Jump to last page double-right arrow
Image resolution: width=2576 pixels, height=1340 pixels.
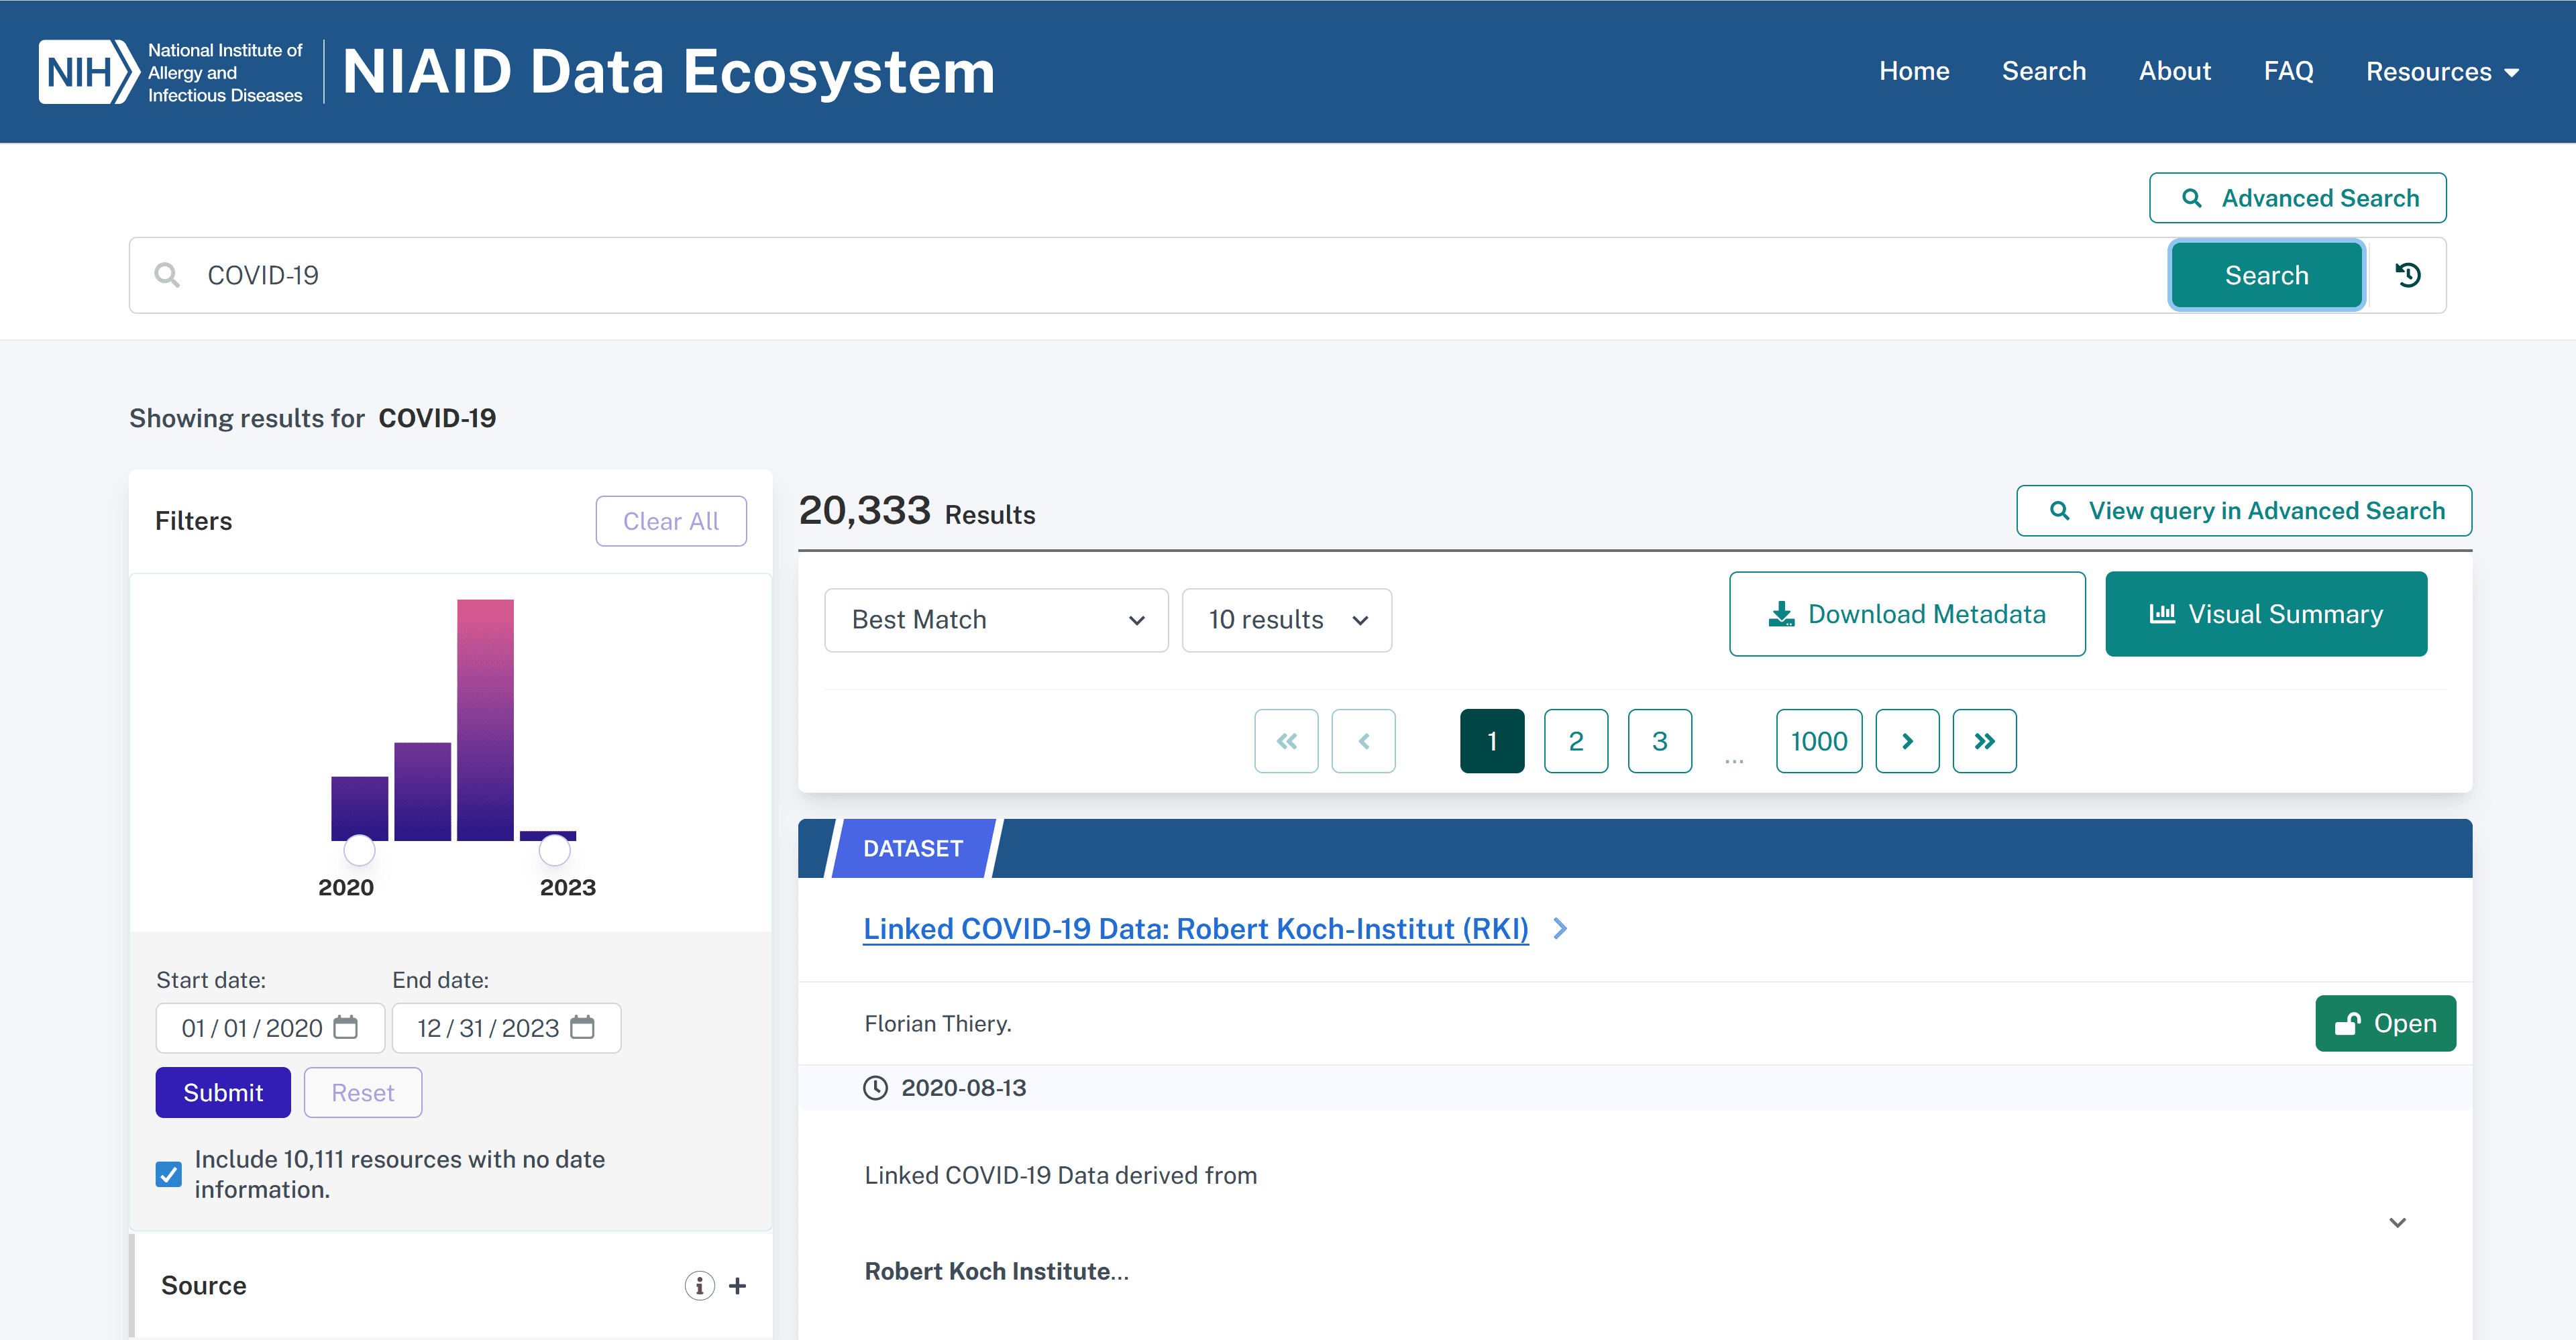1984,741
